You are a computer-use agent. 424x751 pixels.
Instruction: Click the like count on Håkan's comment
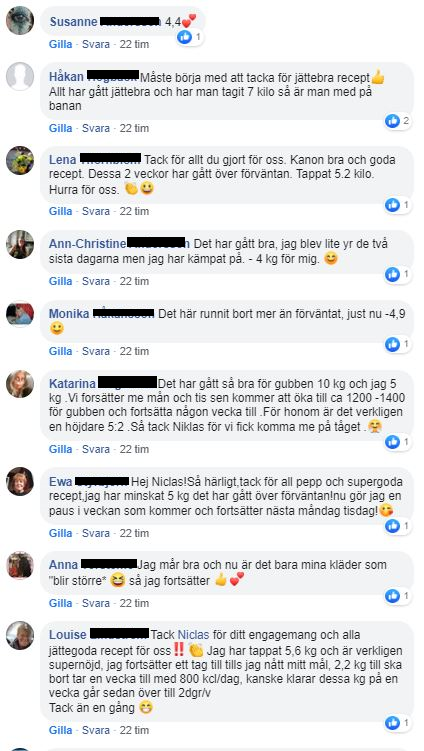click(x=406, y=121)
